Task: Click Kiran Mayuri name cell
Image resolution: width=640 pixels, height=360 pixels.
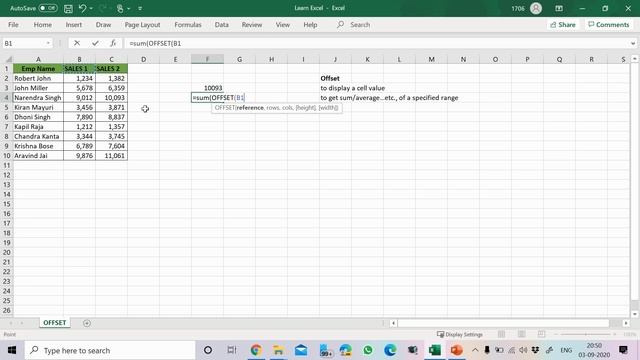Action: click(x=38, y=107)
